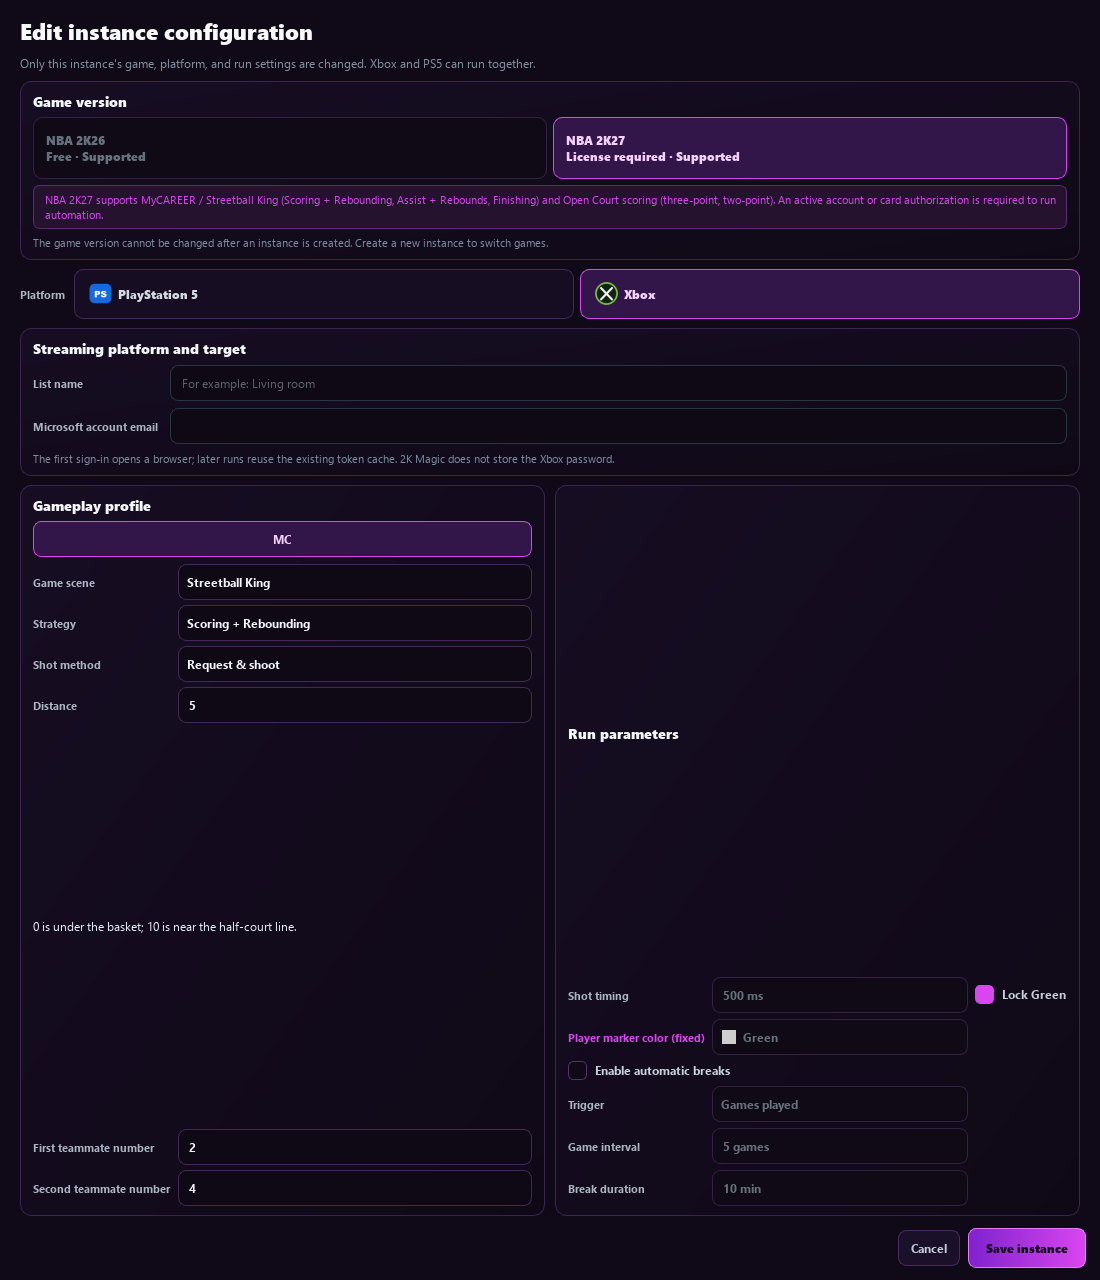Enable automatic breaks checkbox
The width and height of the screenshot is (1100, 1280).
point(578,1071)
